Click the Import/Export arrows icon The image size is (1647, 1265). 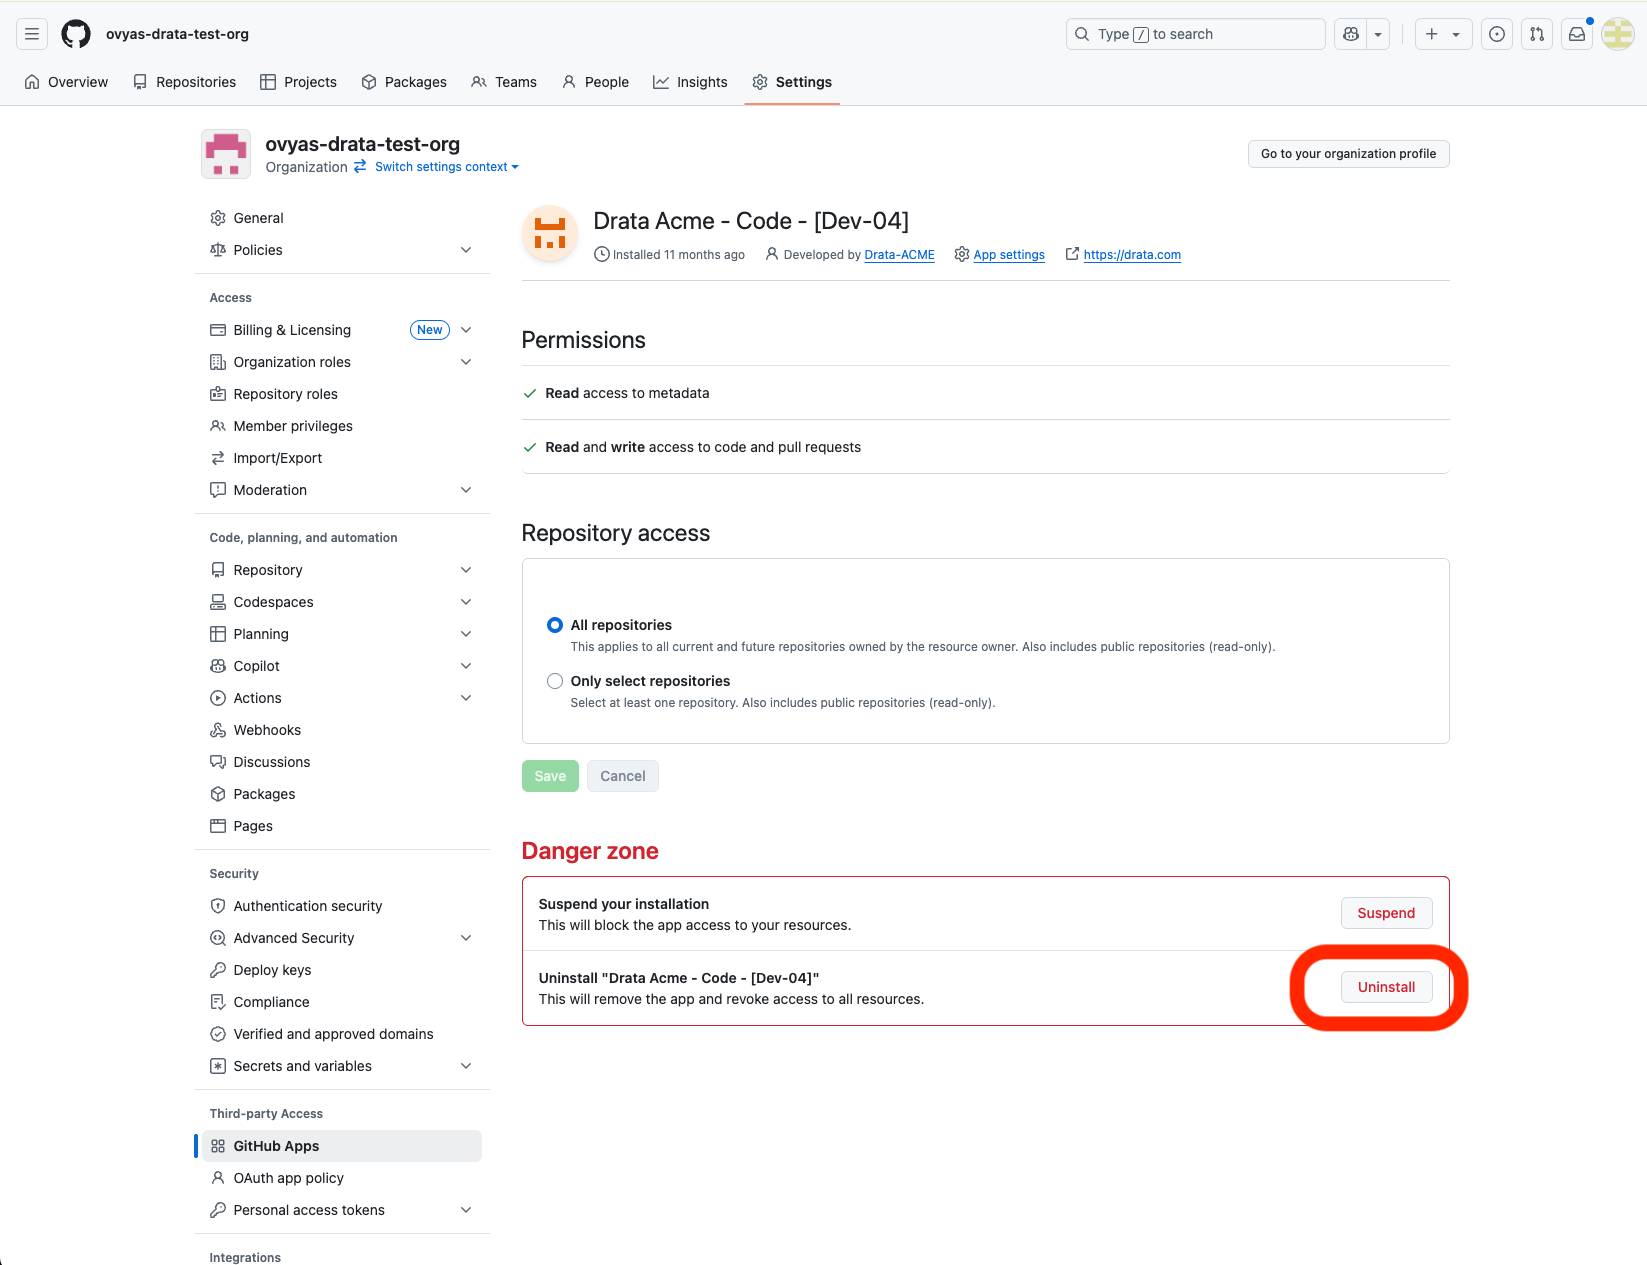click(218, 458)
